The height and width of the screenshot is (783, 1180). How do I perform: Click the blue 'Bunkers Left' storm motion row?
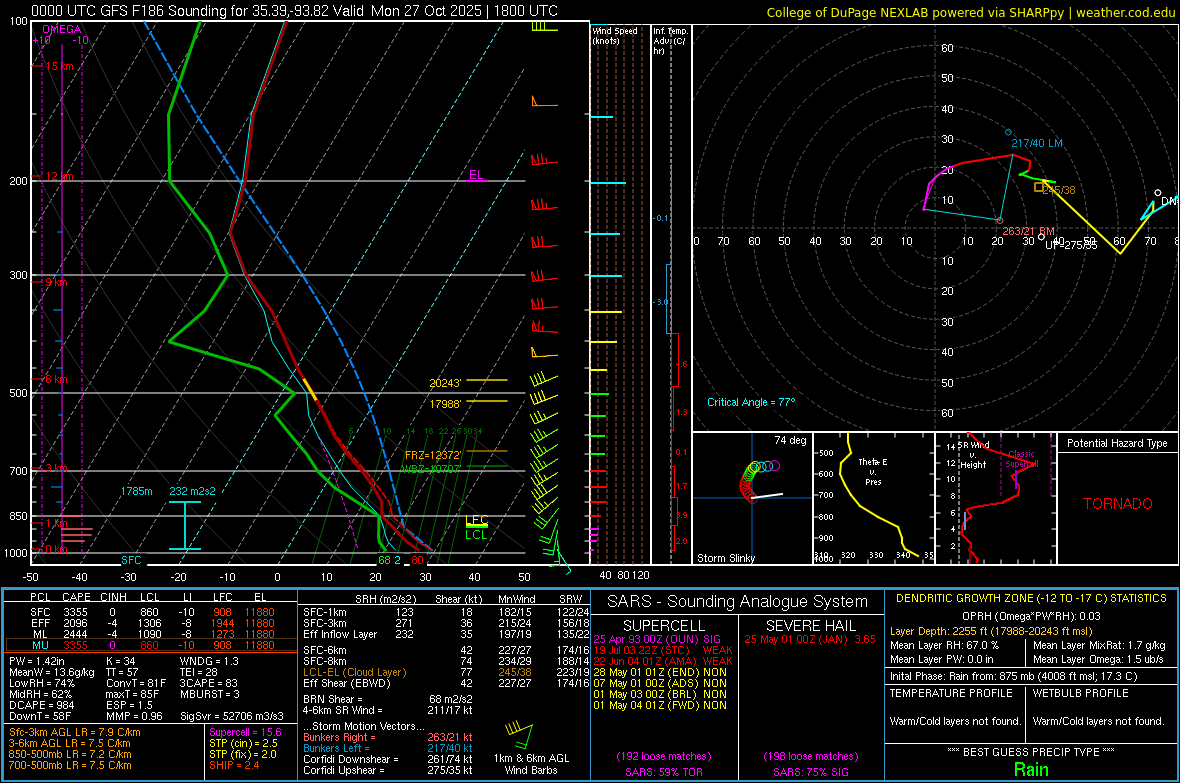coord(388,748)
